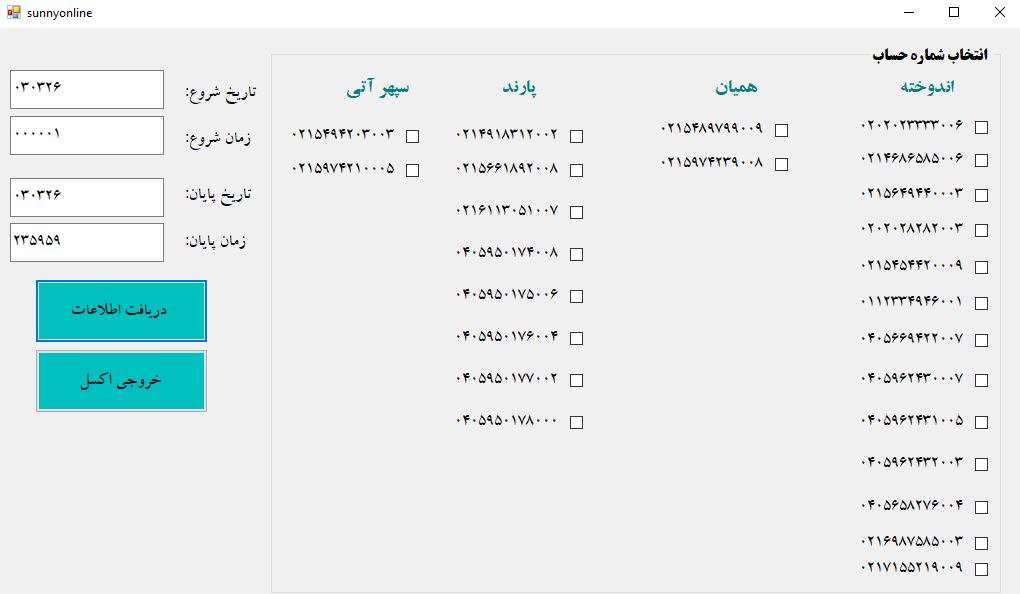Check account ۰۲۰۲۰۲۳۳۳۳۰۰۶ under اندوخته
The height and width of the screenshot is (594, 1020).
click(x=982, y=128)
